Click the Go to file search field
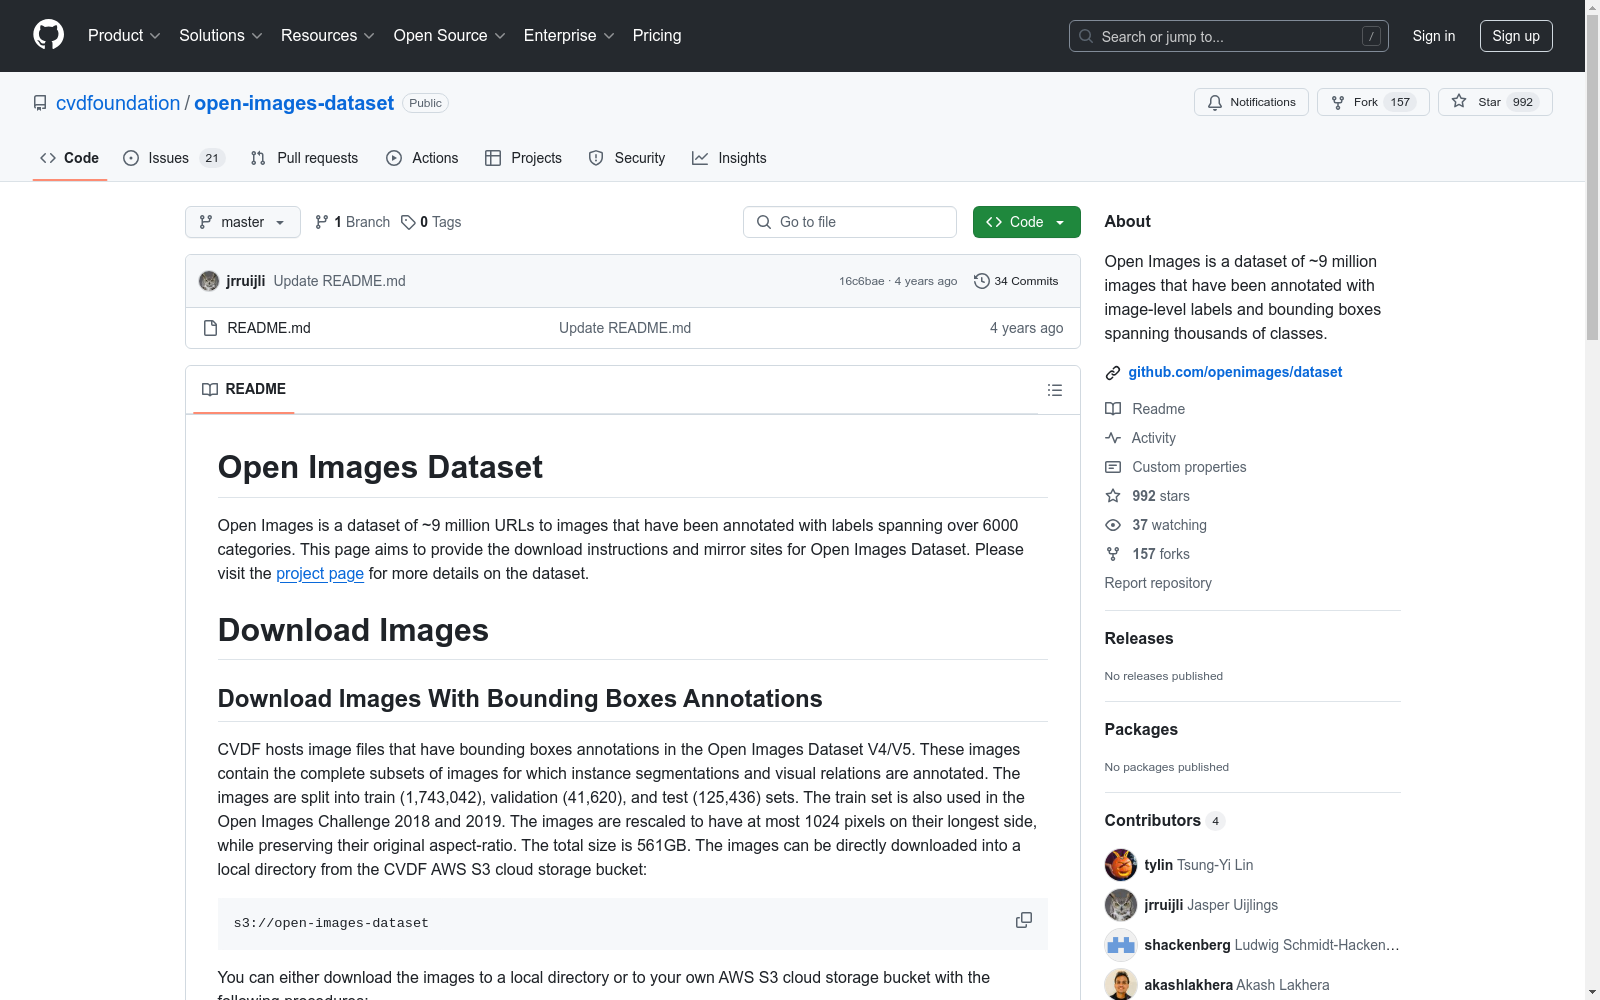Image resolution: width=1600 pixels, height=1000 pixels. tap(850, 222)
